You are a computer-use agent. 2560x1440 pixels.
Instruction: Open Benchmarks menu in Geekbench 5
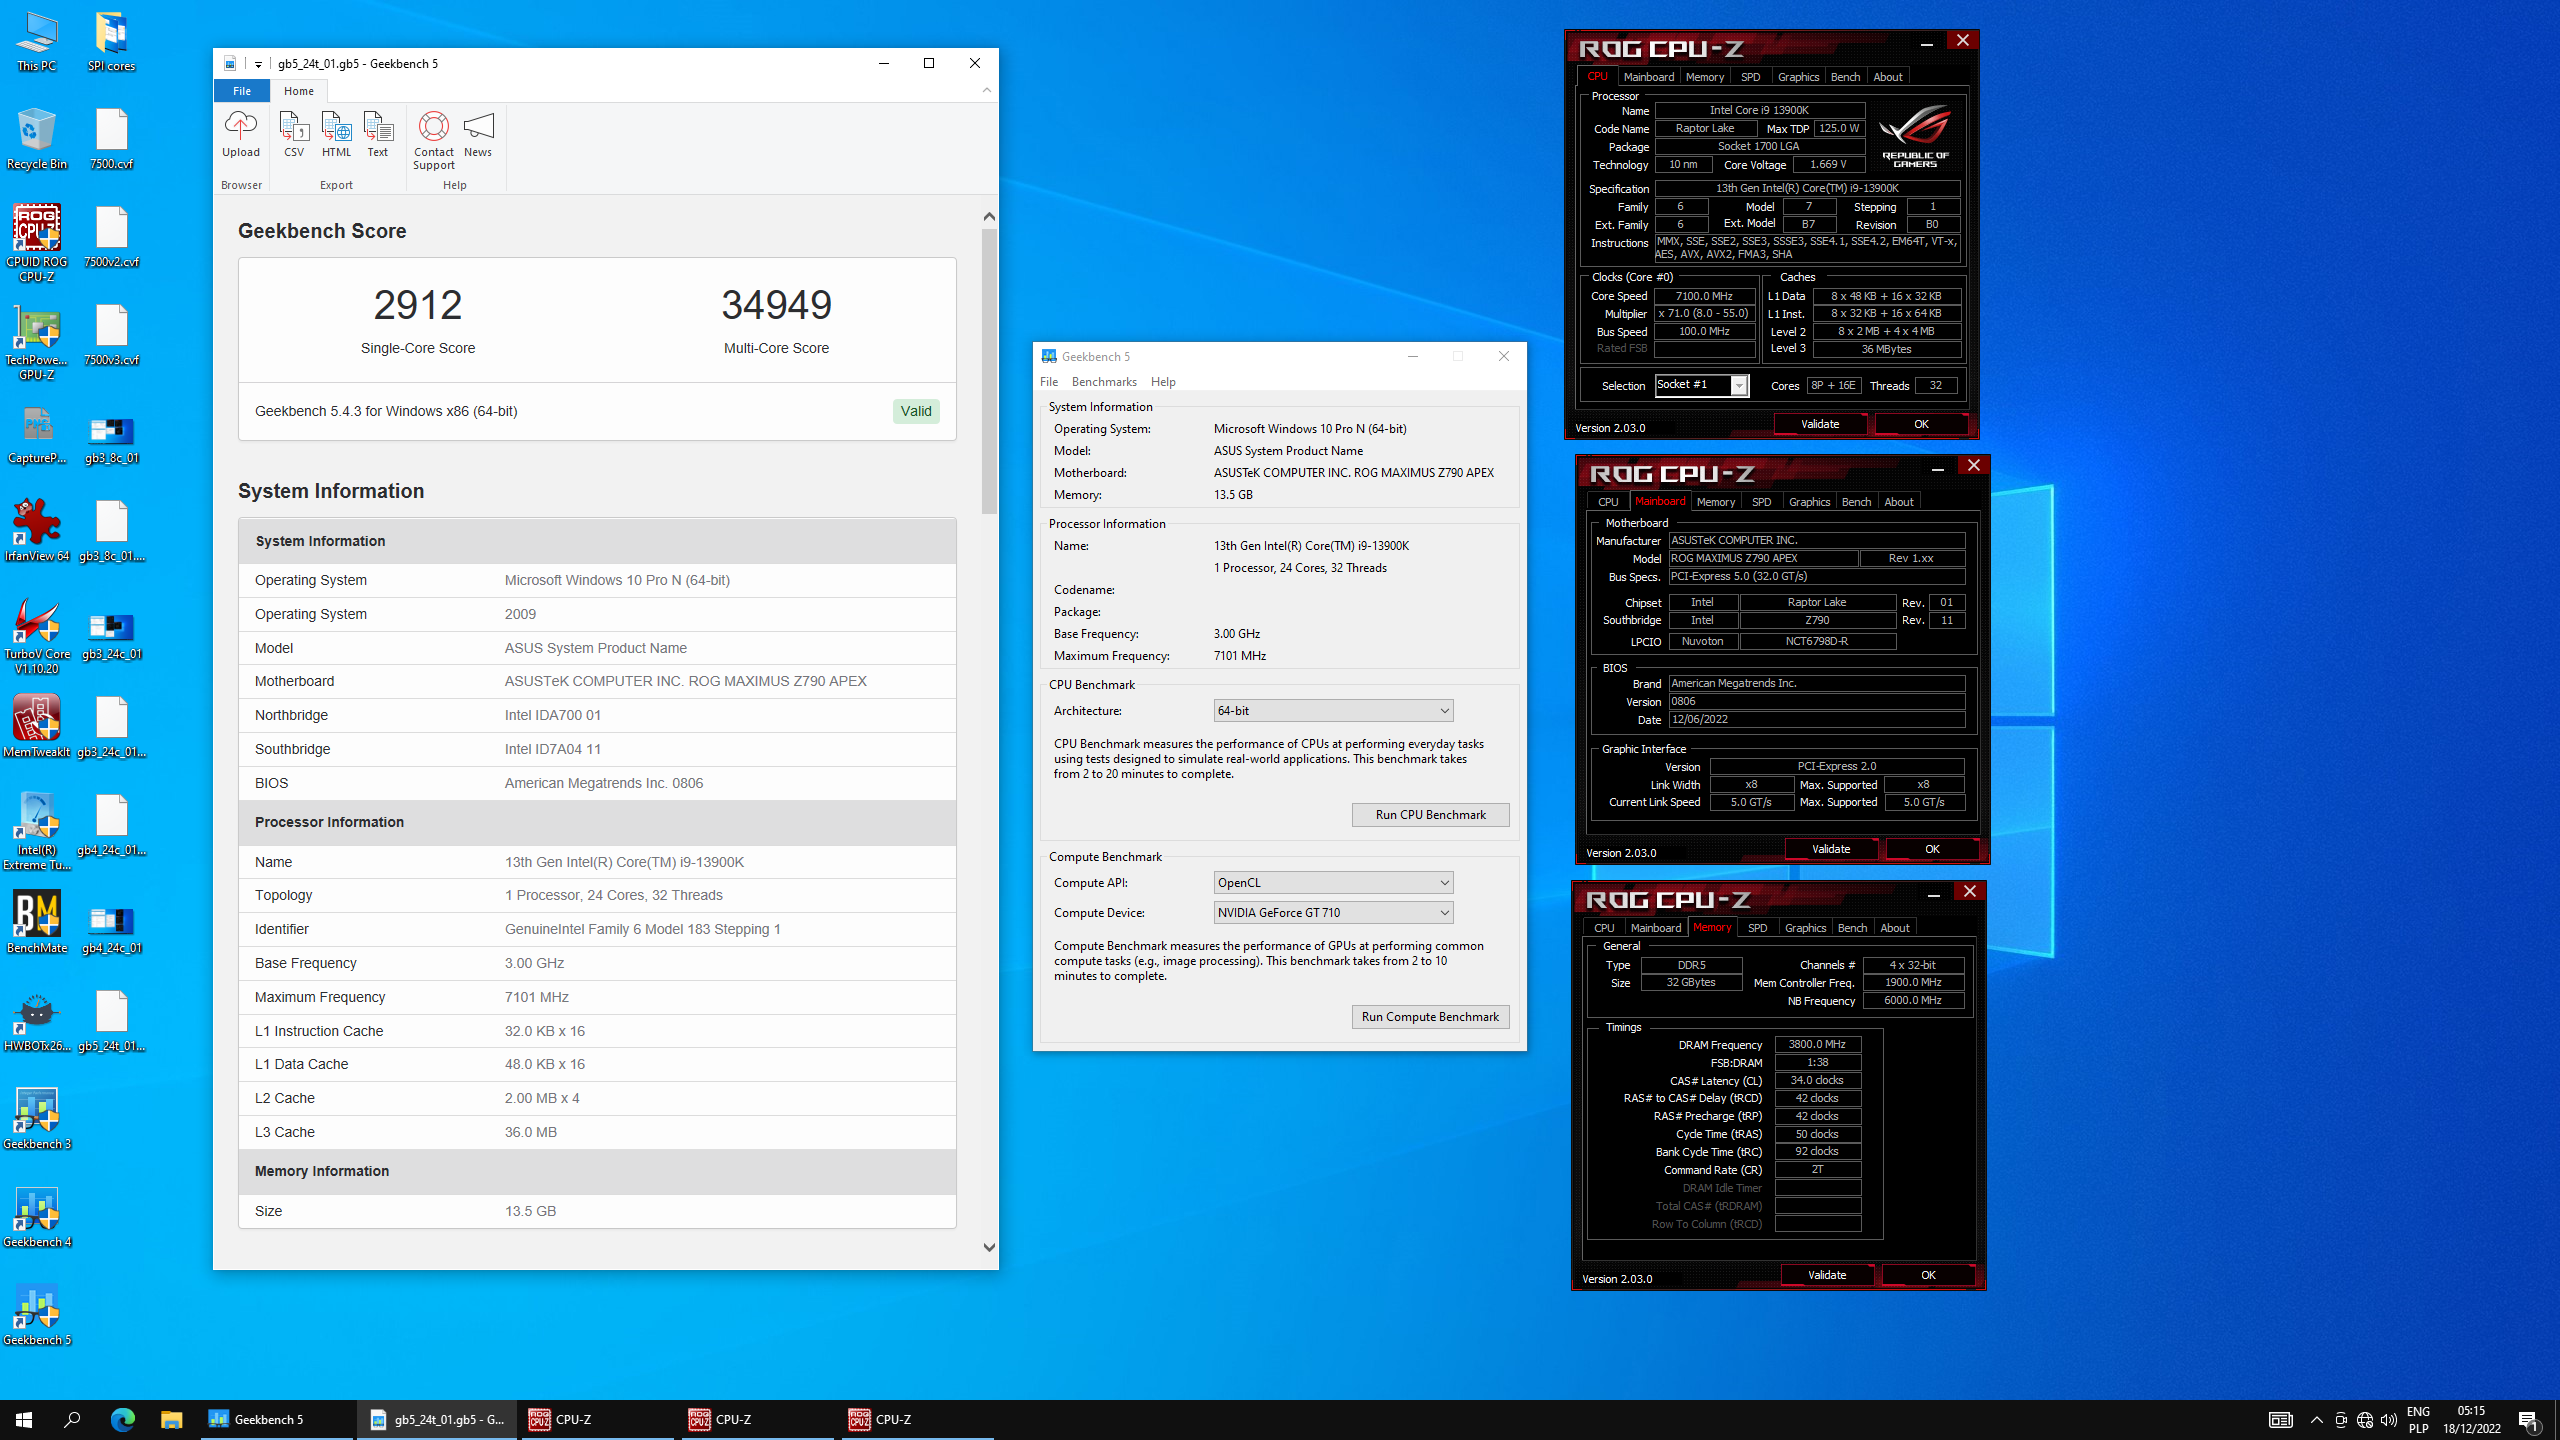(1104, 382)
